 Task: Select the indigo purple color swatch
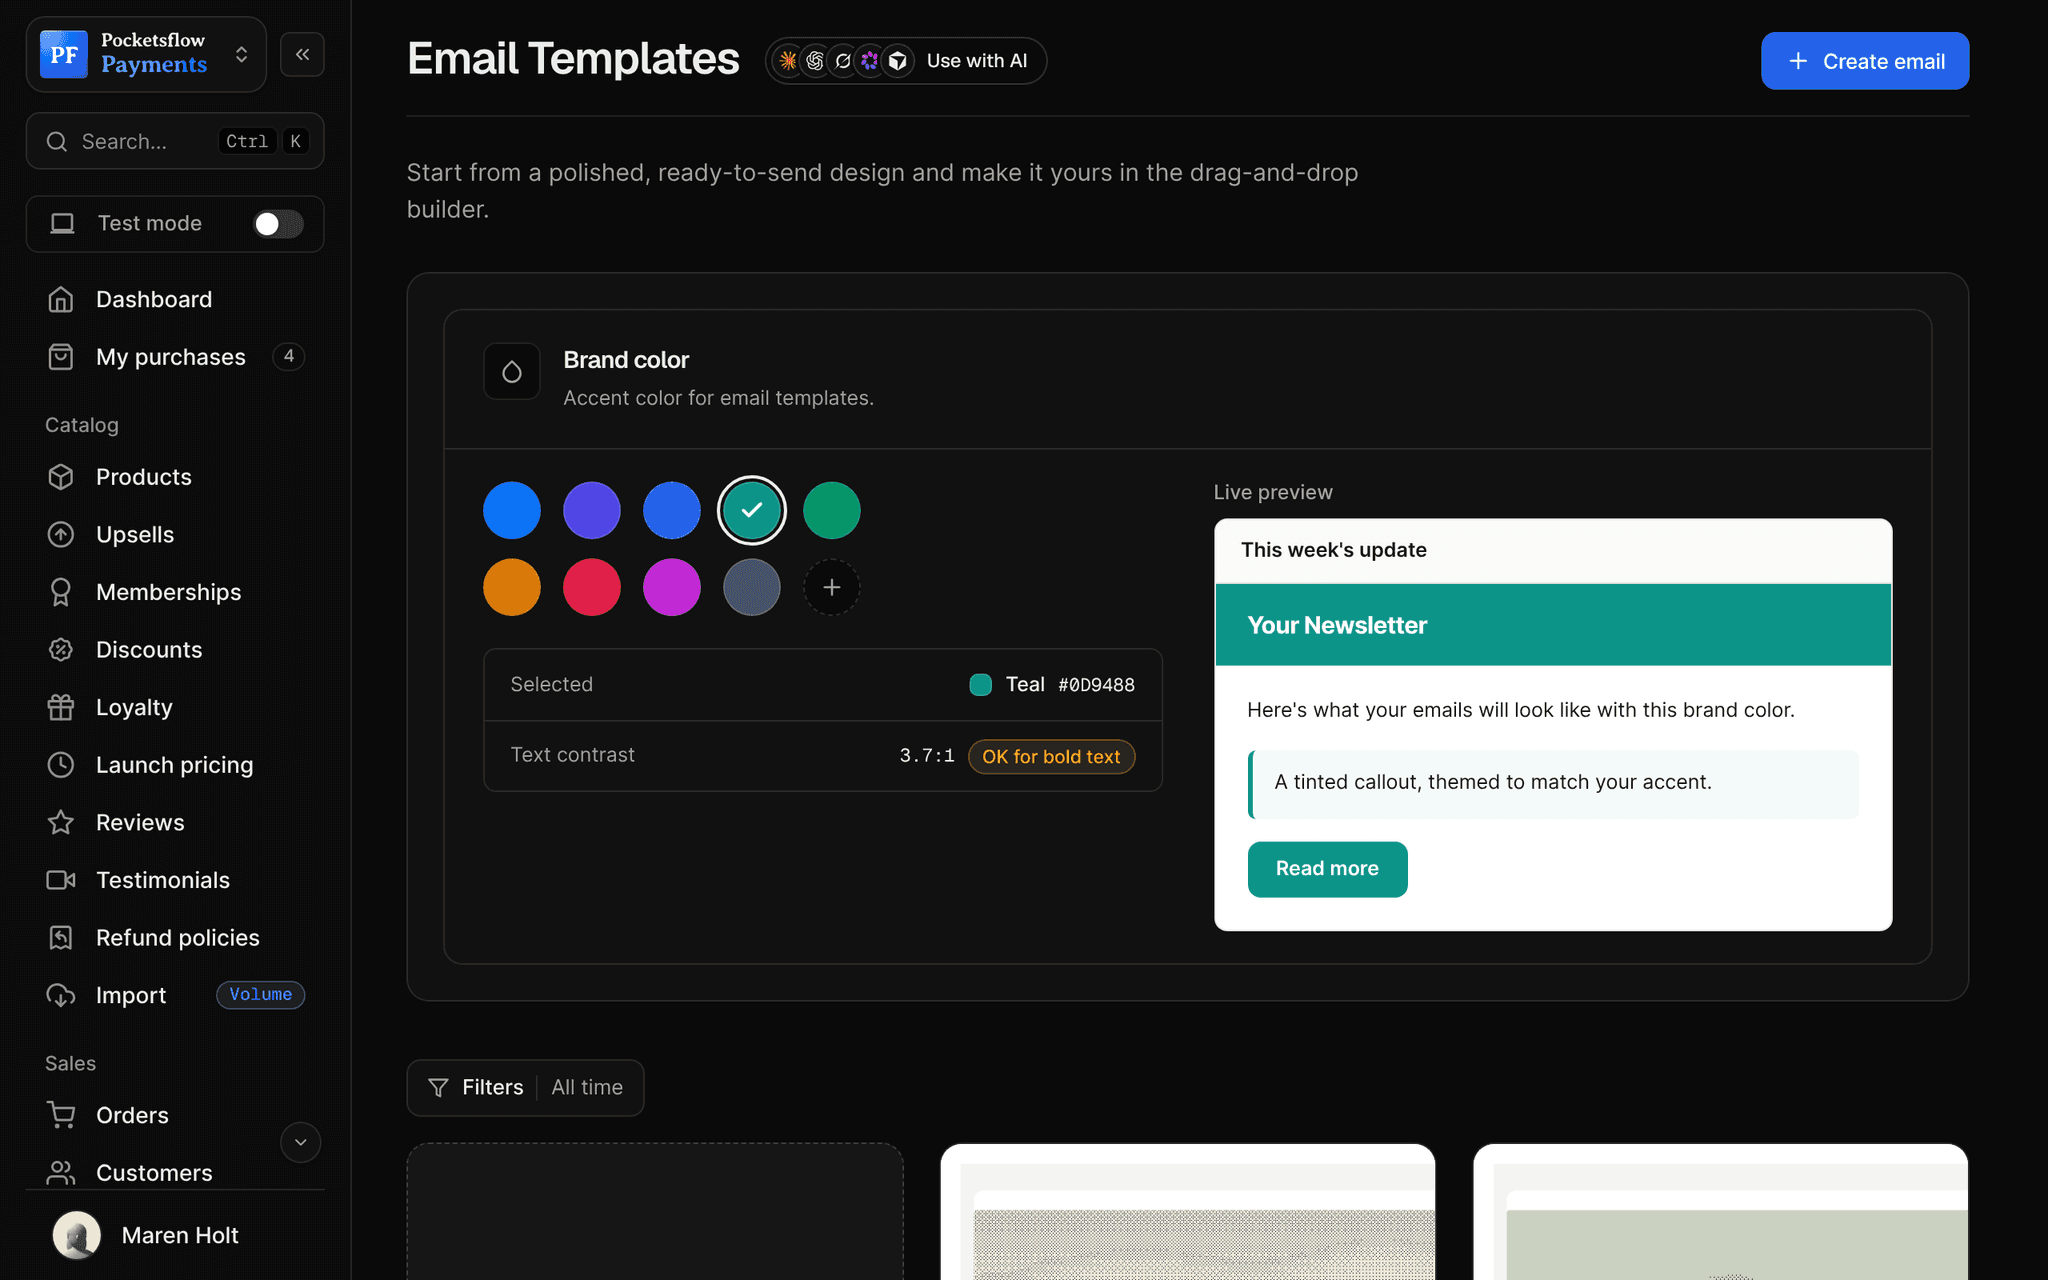click(592, 510)
